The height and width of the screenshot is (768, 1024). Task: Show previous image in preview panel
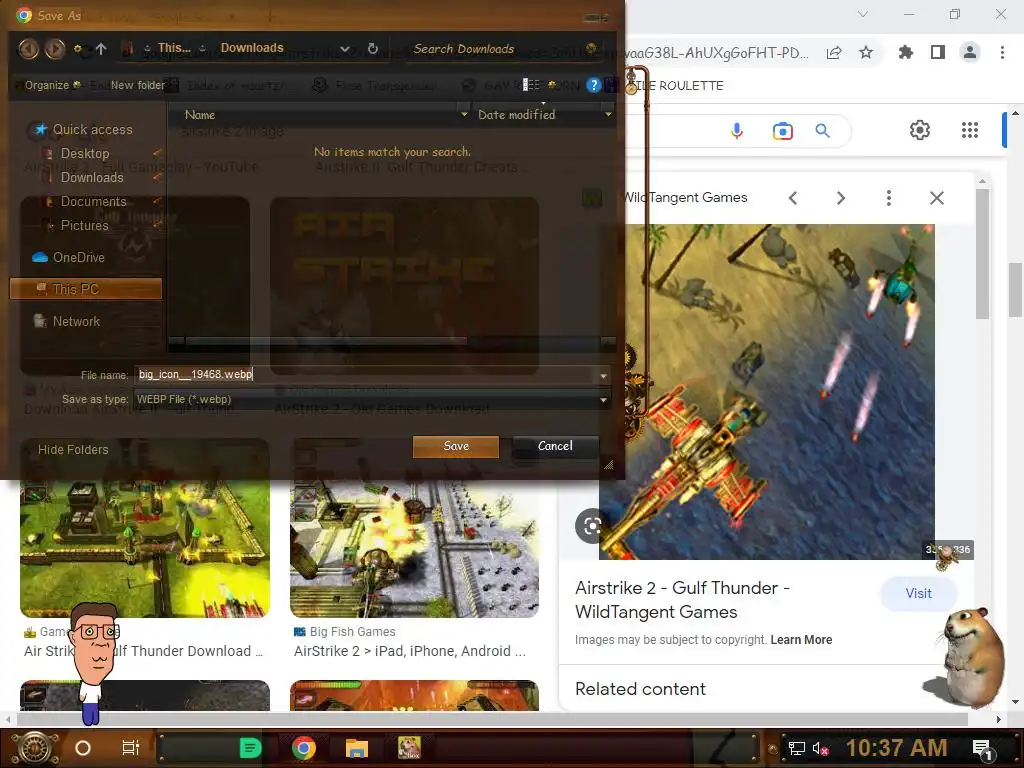click(x=793, y=198)
